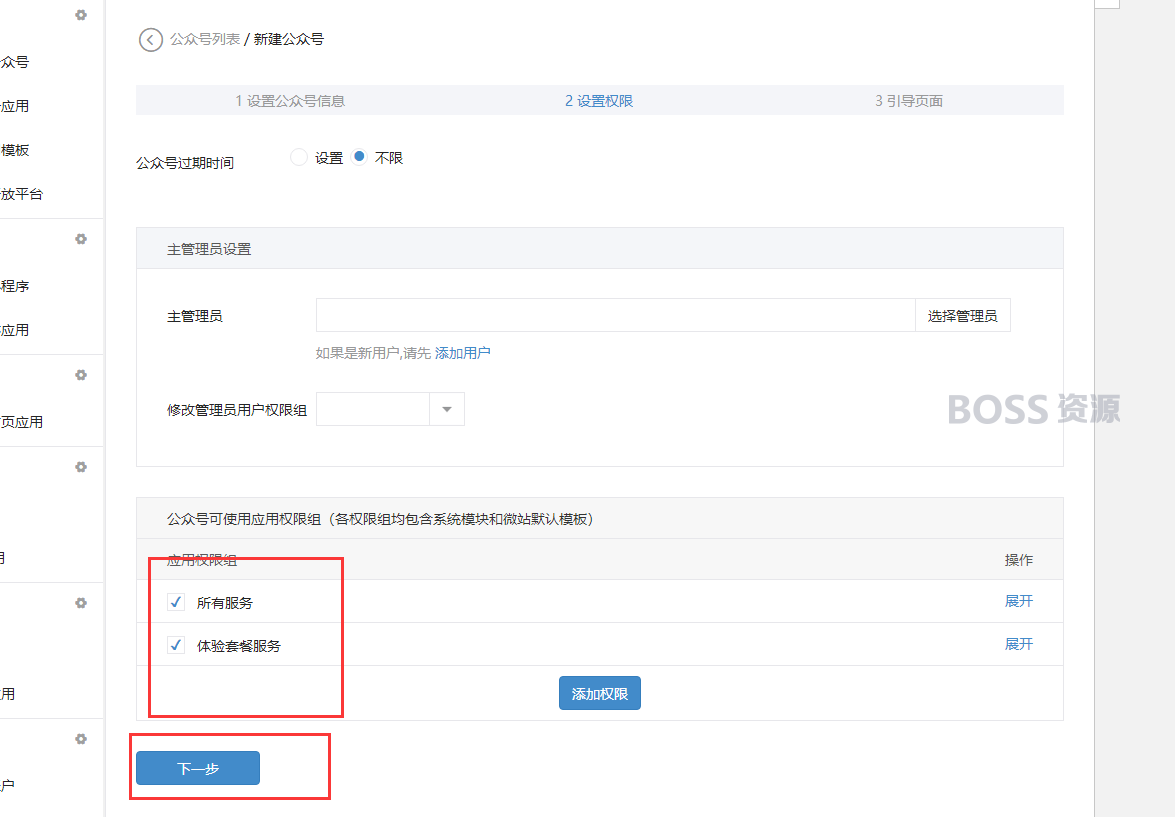This screenshot has width=1175, height=817.
Task: Open 修改管理员用户权限组 combo box
Action: click(x=390, y=409)
